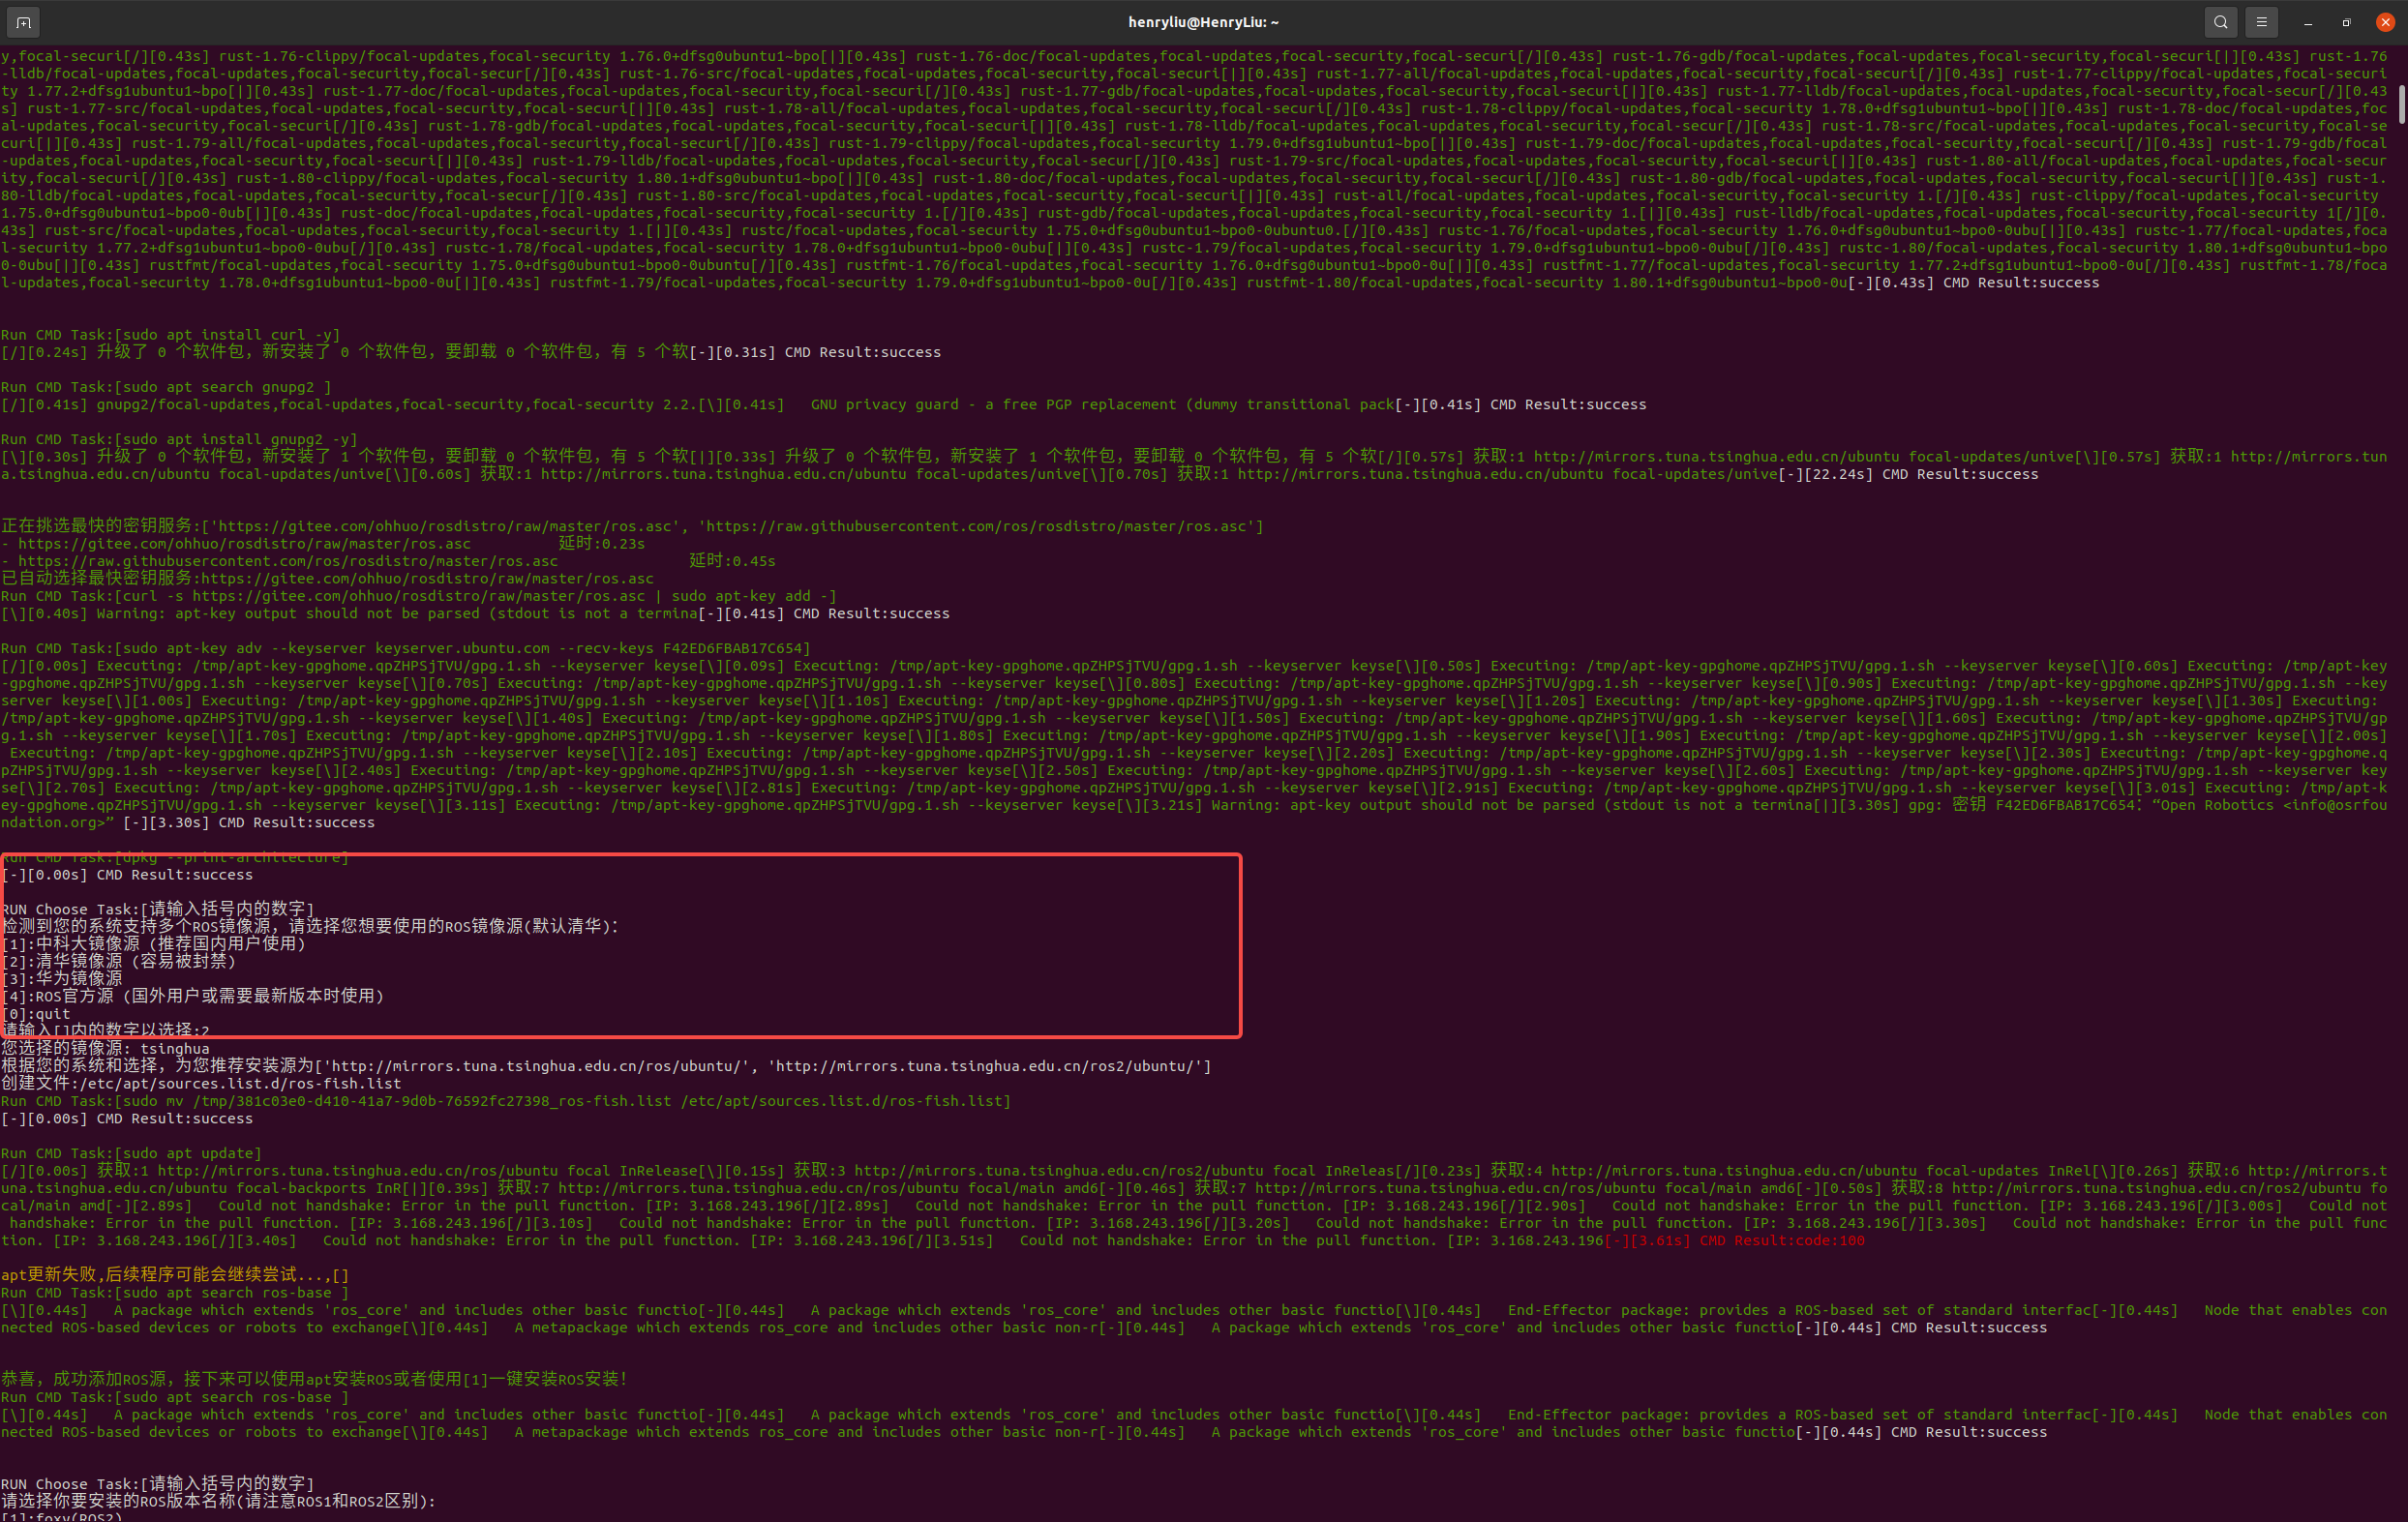The image size is (2408, 1522).
Task: Click option [2] 清华镜像源 line
Action: (x=119, y=961)
